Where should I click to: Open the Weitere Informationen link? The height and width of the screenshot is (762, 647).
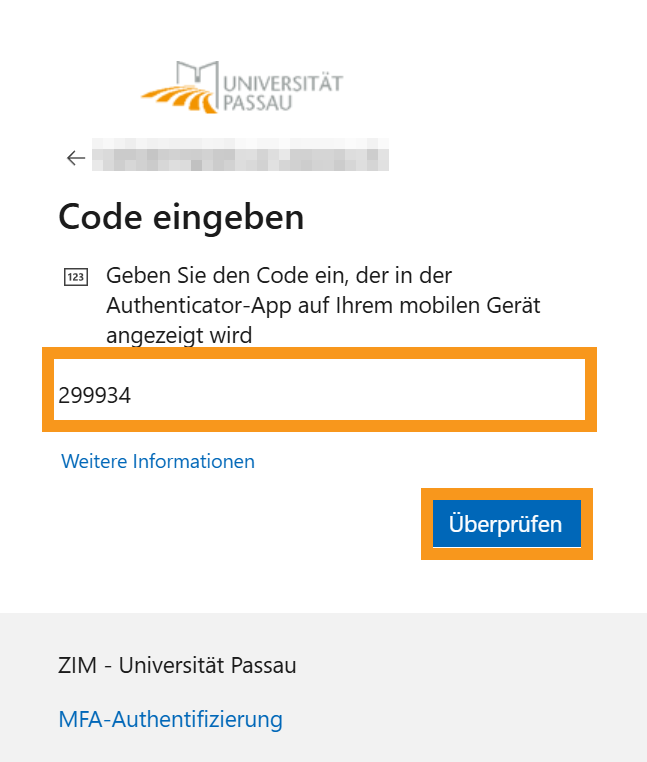point(158,461)
